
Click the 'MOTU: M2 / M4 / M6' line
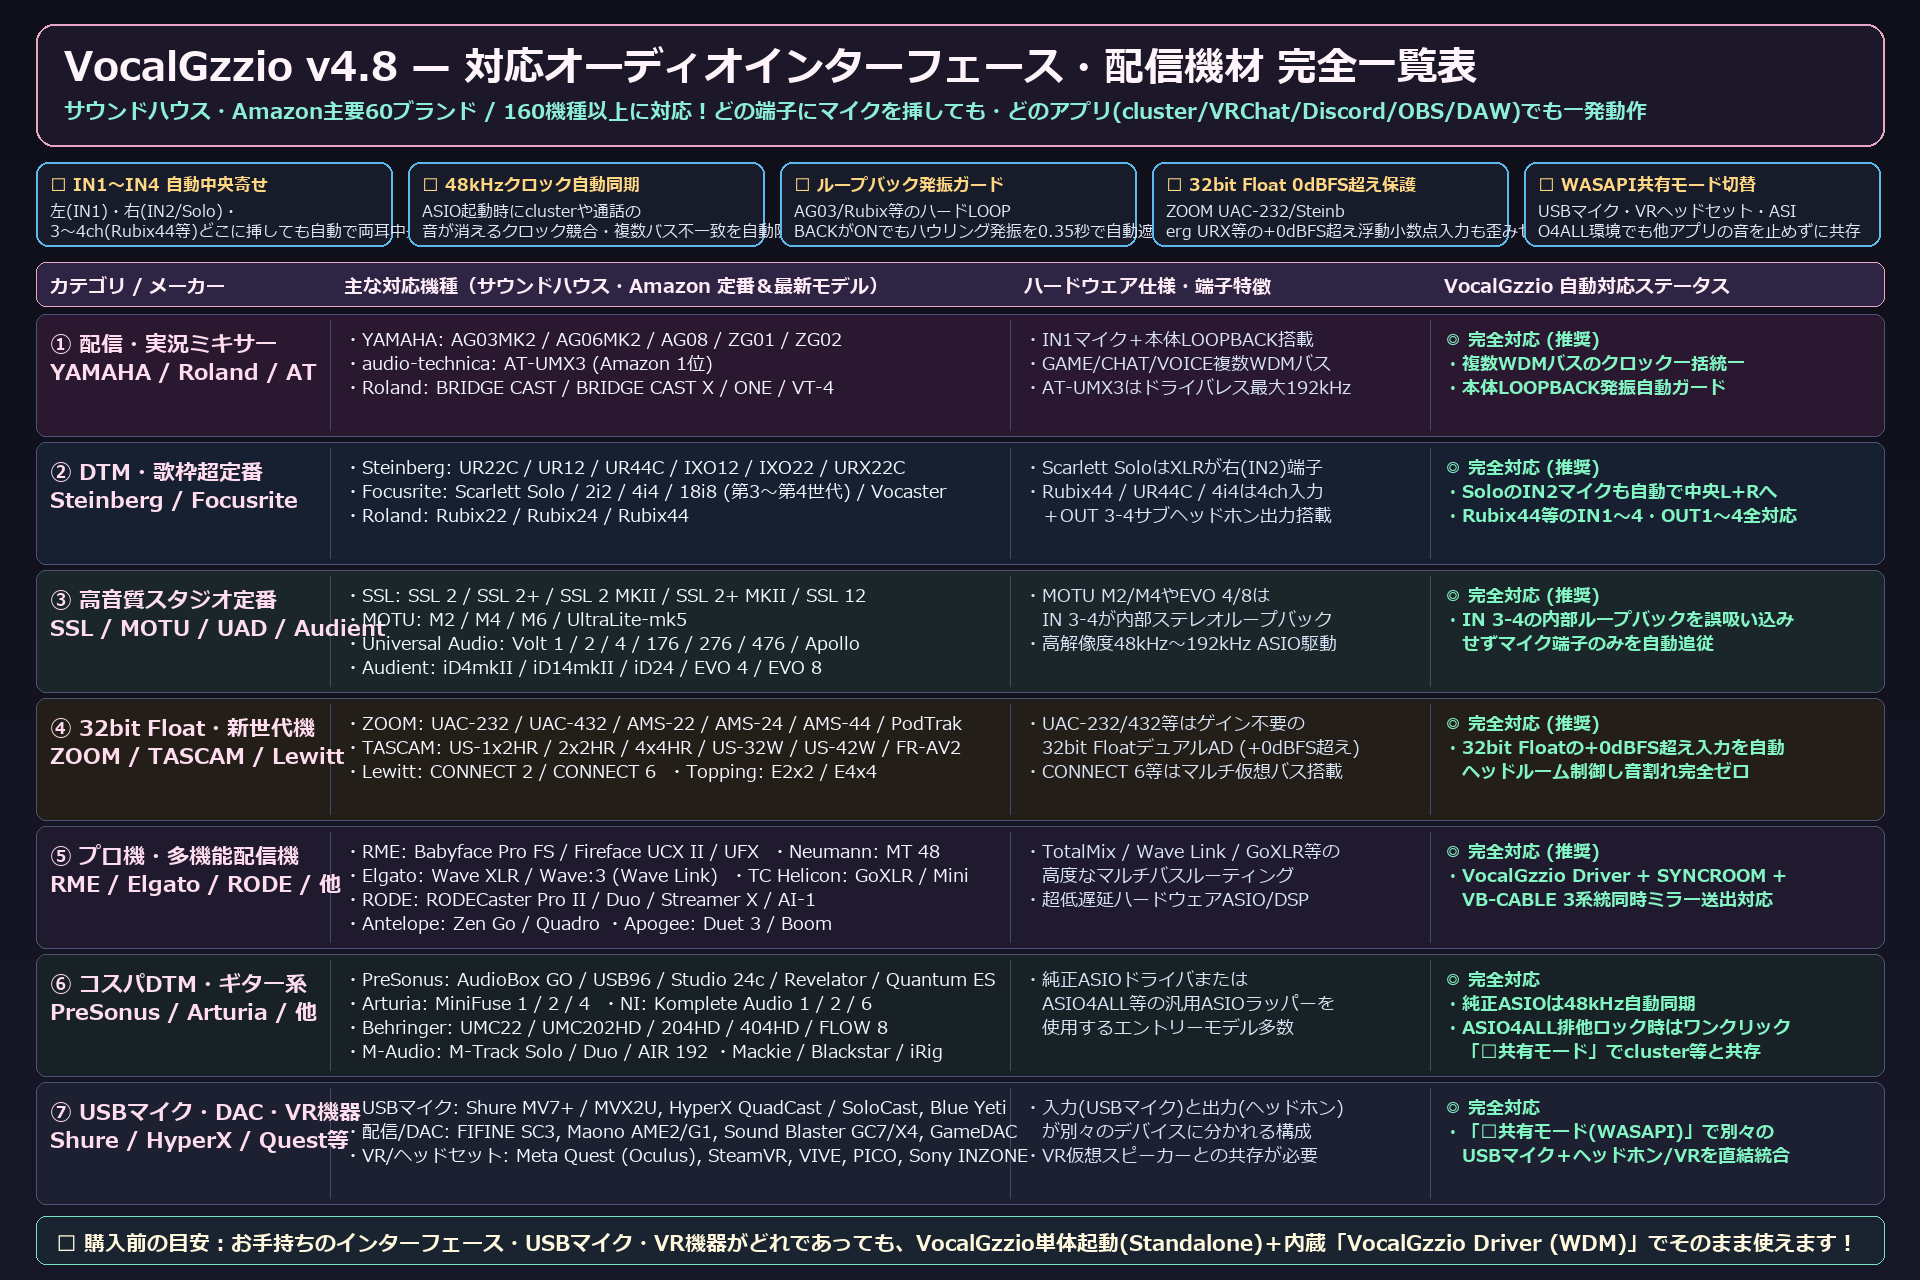517,620
